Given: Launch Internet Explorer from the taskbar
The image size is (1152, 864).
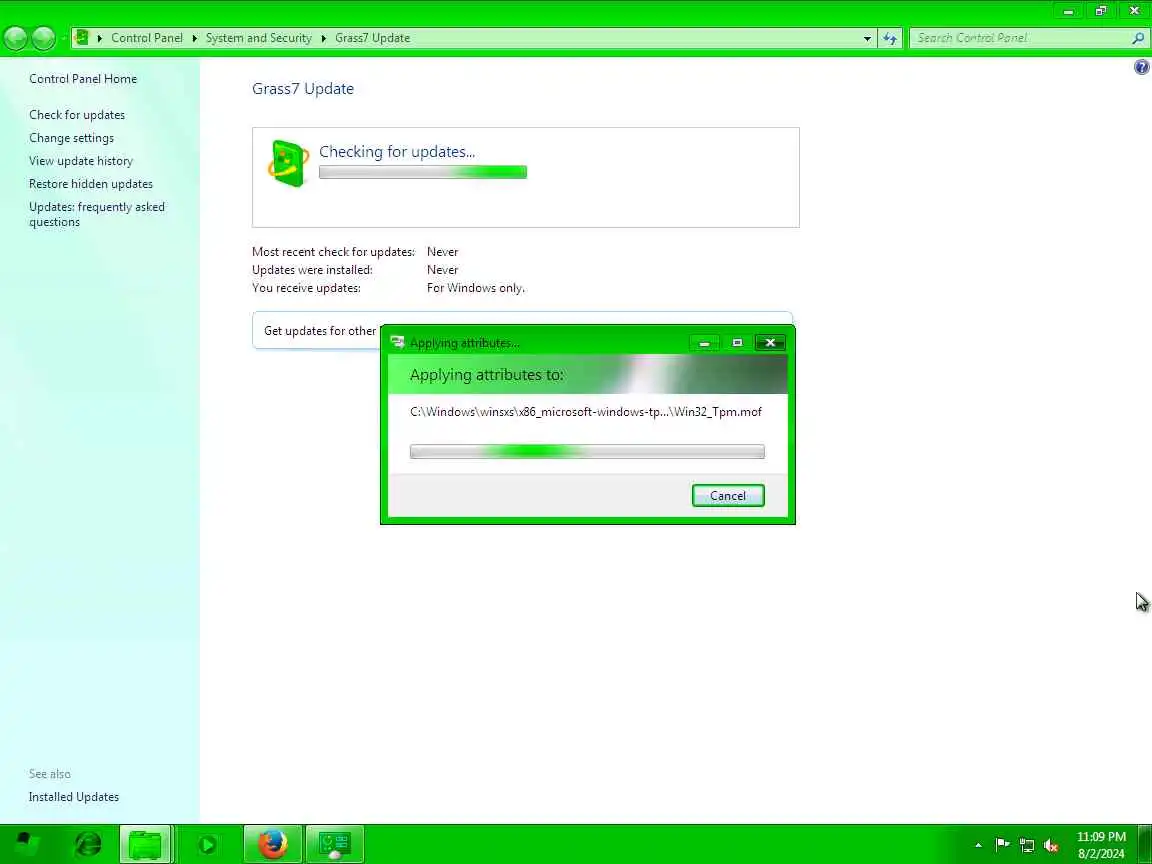Looking at the screenshot, I should (x=88, y=844).
